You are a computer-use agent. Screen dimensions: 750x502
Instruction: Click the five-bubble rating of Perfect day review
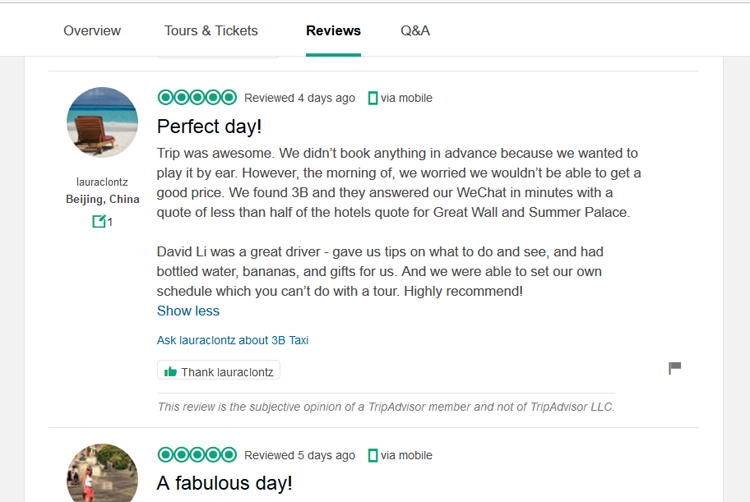(x=197, y=98)
